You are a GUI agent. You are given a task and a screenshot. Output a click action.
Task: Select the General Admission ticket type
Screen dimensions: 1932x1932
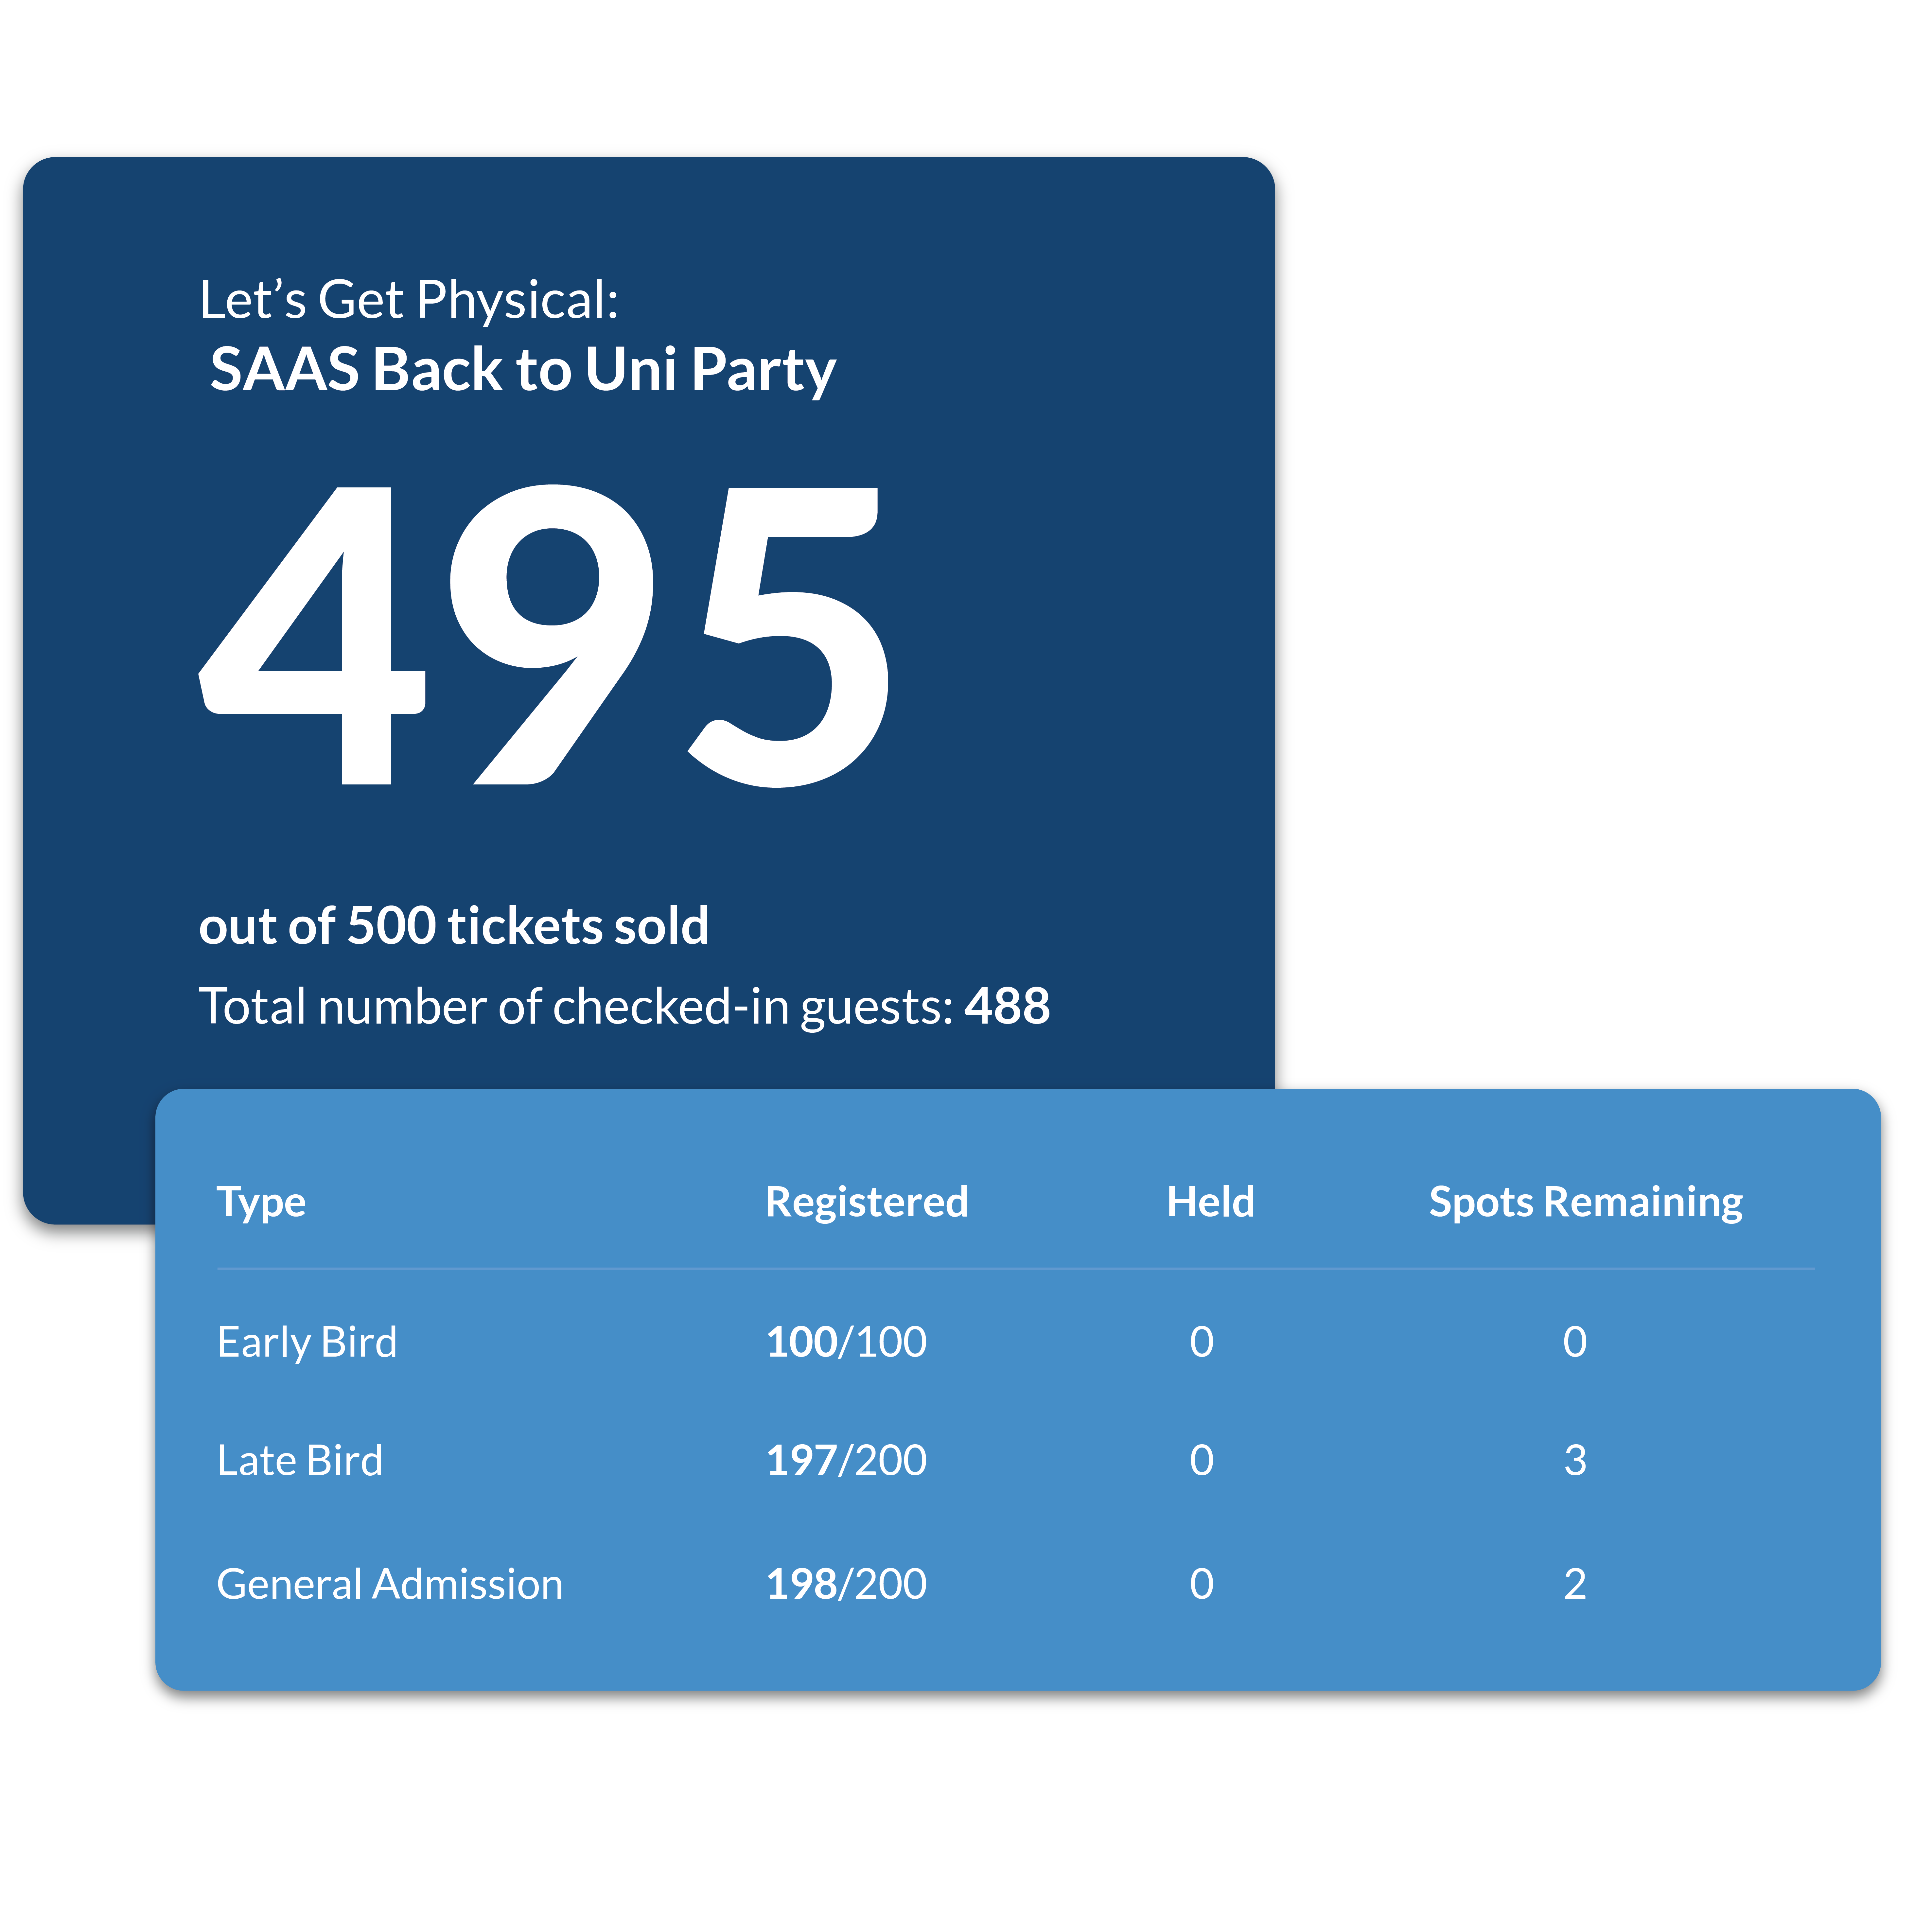pos(390,1584)
